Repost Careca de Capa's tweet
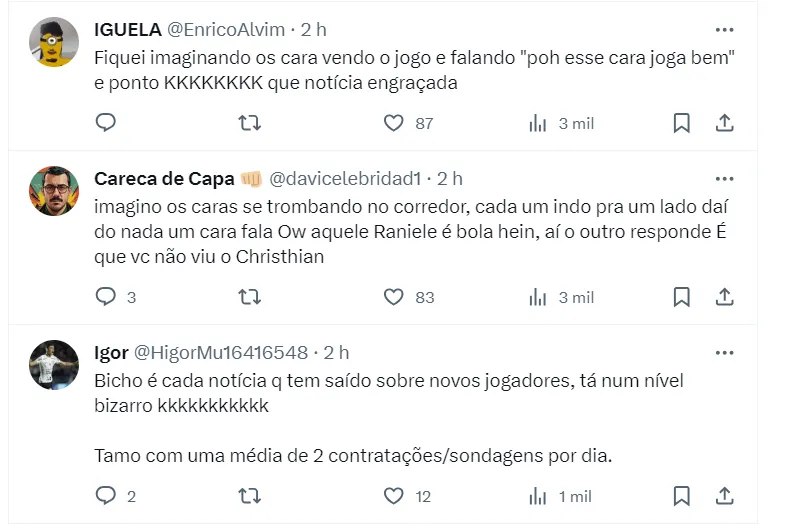794x524 pixels. coord(250,297)
